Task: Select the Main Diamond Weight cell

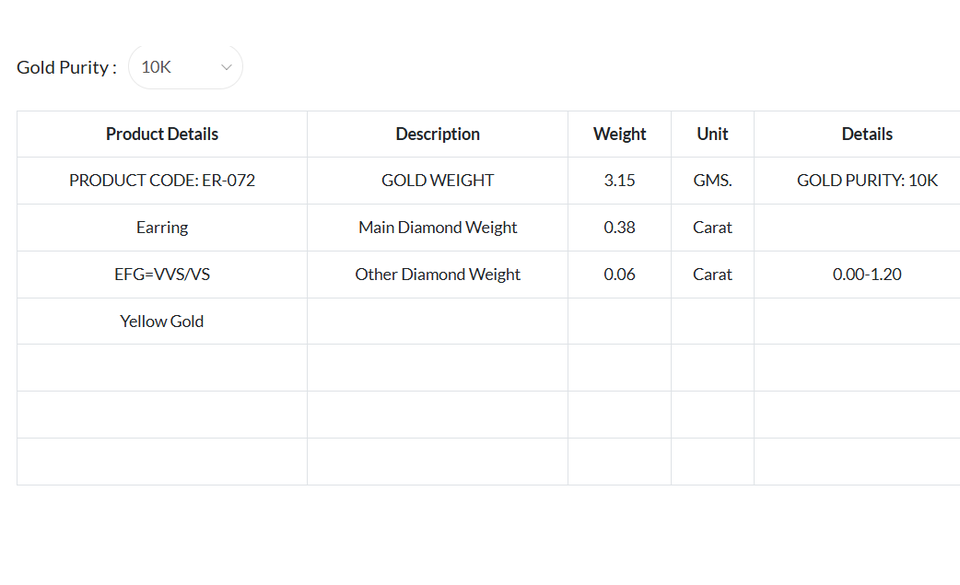Action: [x=437, y=228]
